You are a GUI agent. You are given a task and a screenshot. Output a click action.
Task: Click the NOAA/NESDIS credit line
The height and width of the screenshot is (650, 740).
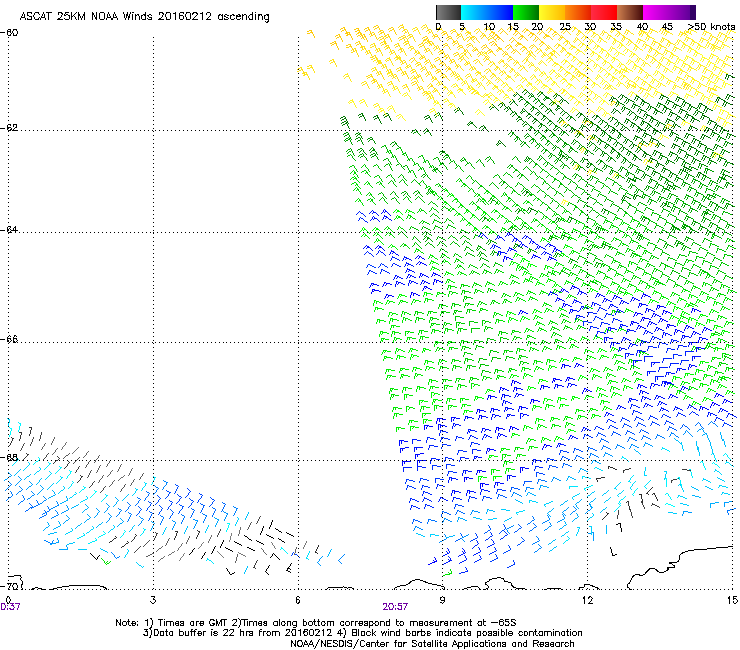tap(432, 644)
